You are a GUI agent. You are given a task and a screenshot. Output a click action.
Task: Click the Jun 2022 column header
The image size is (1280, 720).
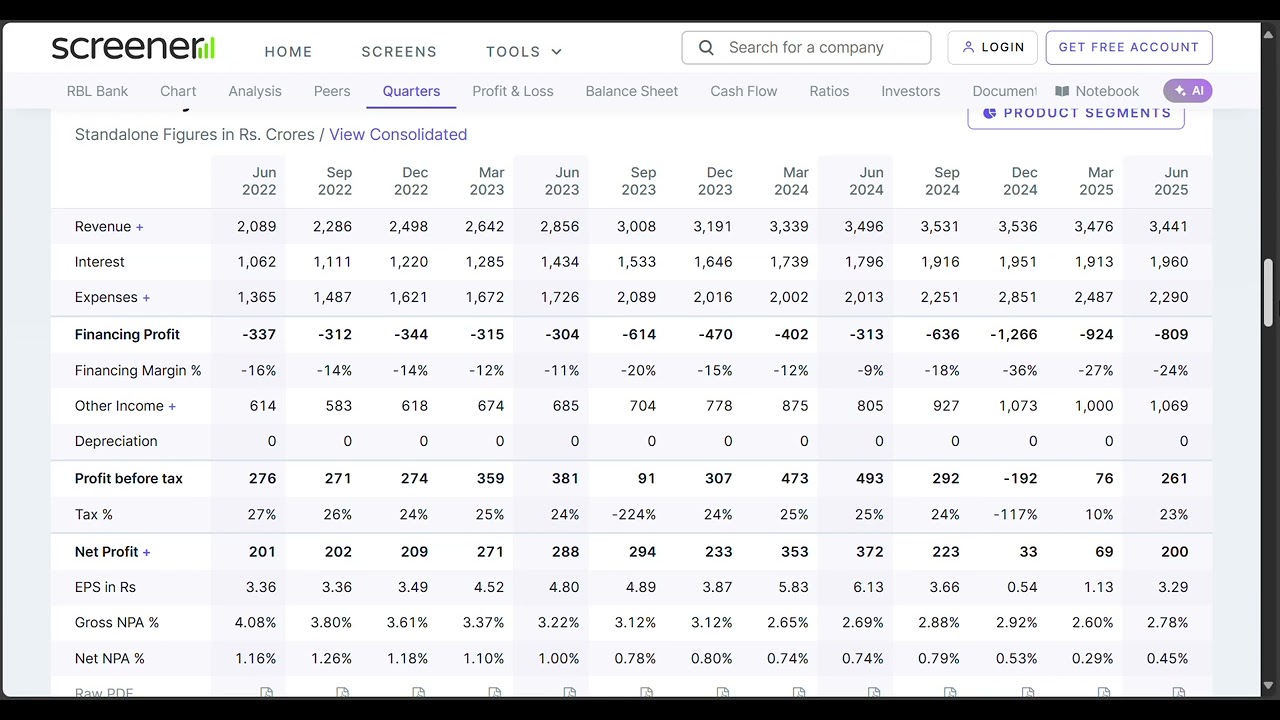click(259, 181)
